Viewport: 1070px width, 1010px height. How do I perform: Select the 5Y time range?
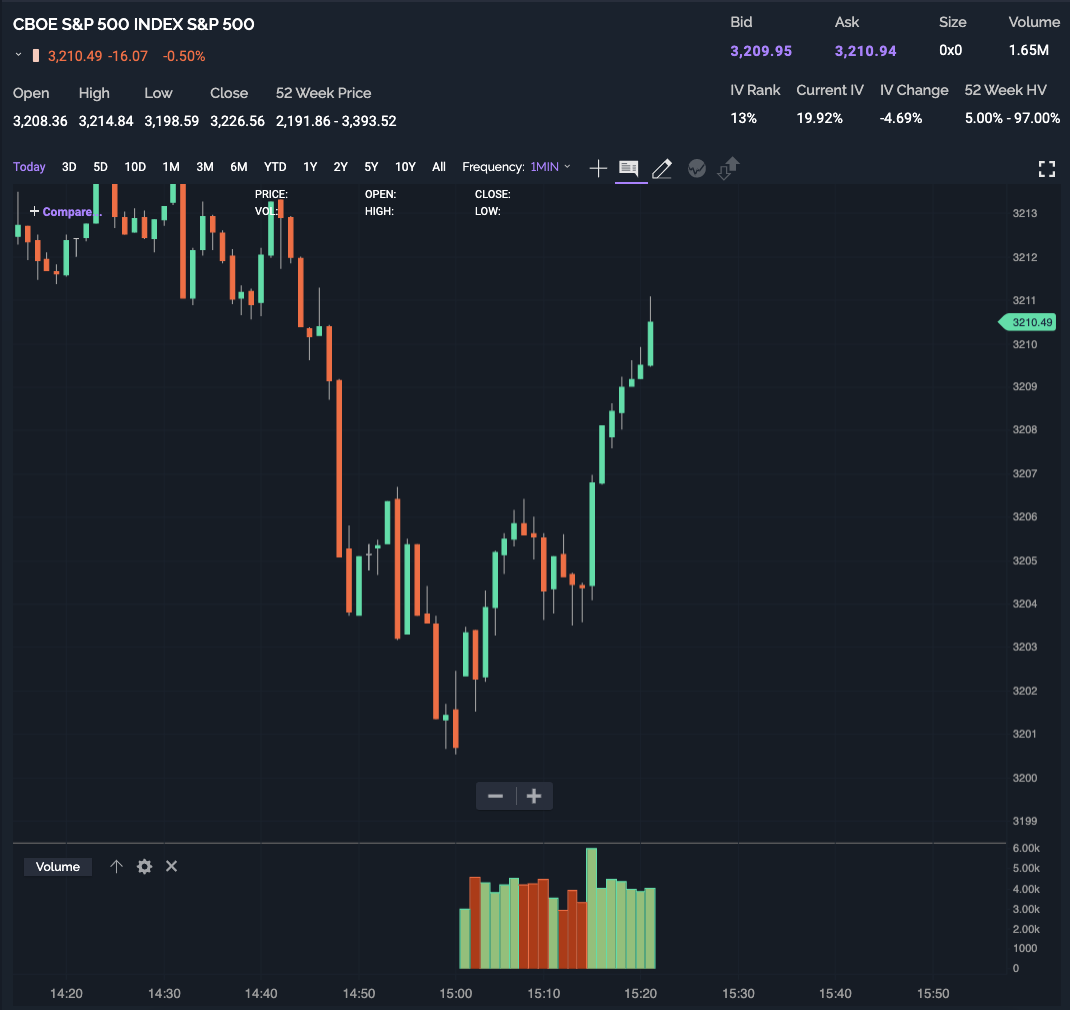[371, 167]
